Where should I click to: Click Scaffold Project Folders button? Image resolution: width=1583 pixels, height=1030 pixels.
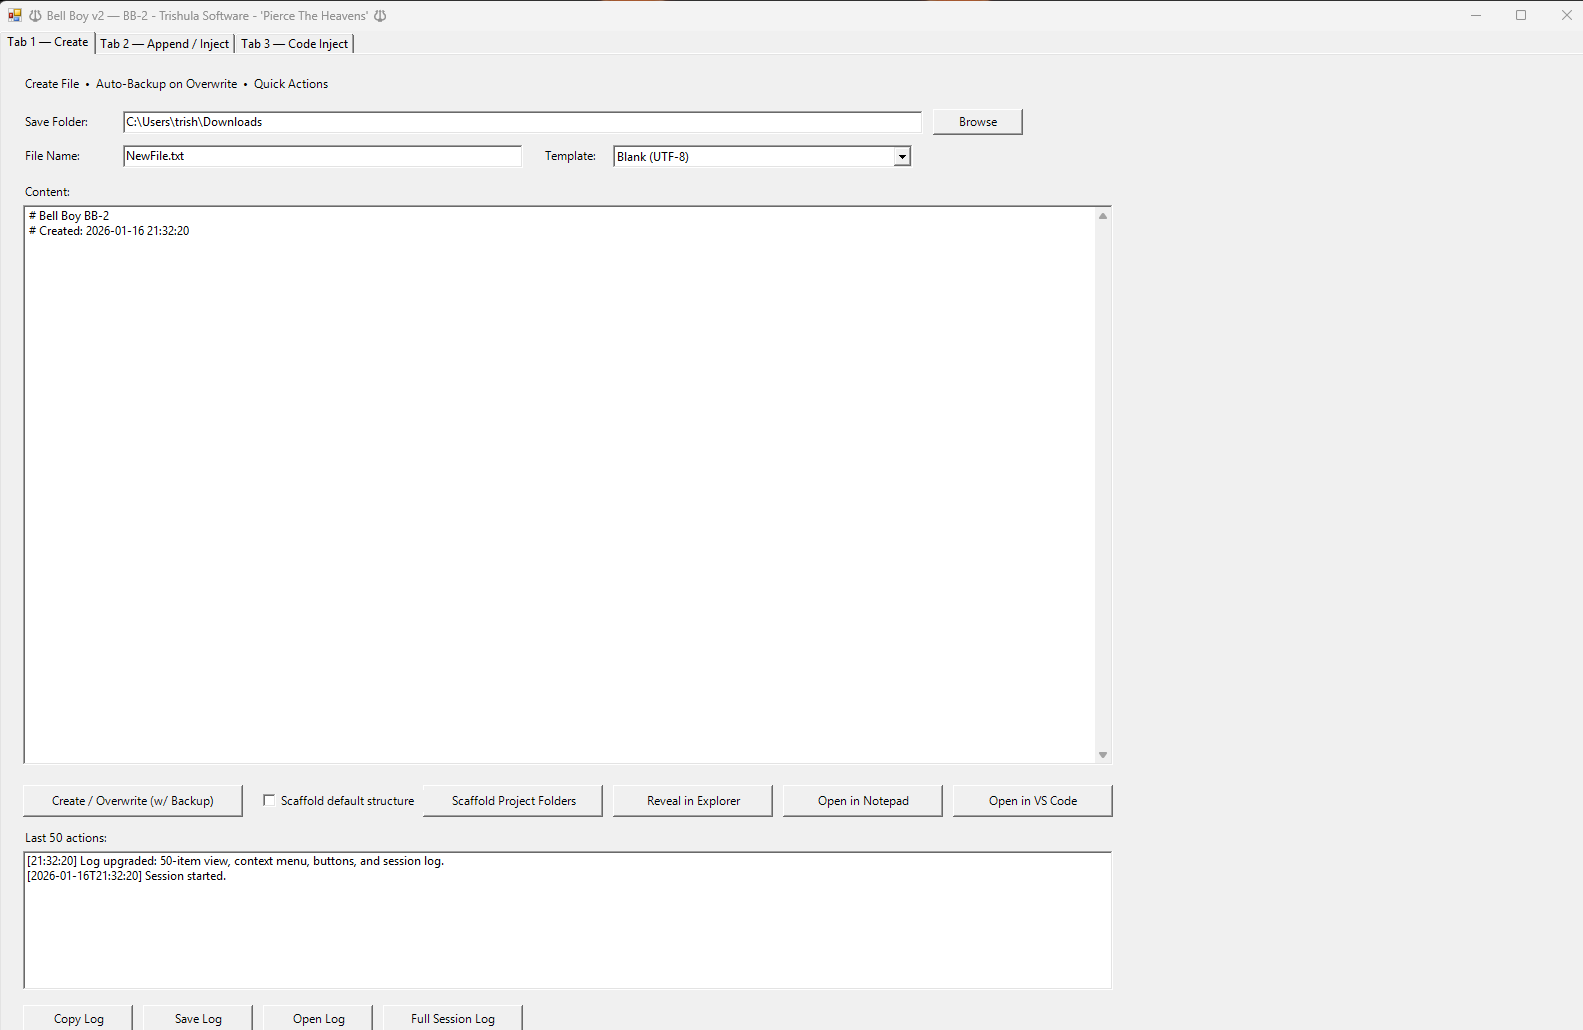point(513,801)
